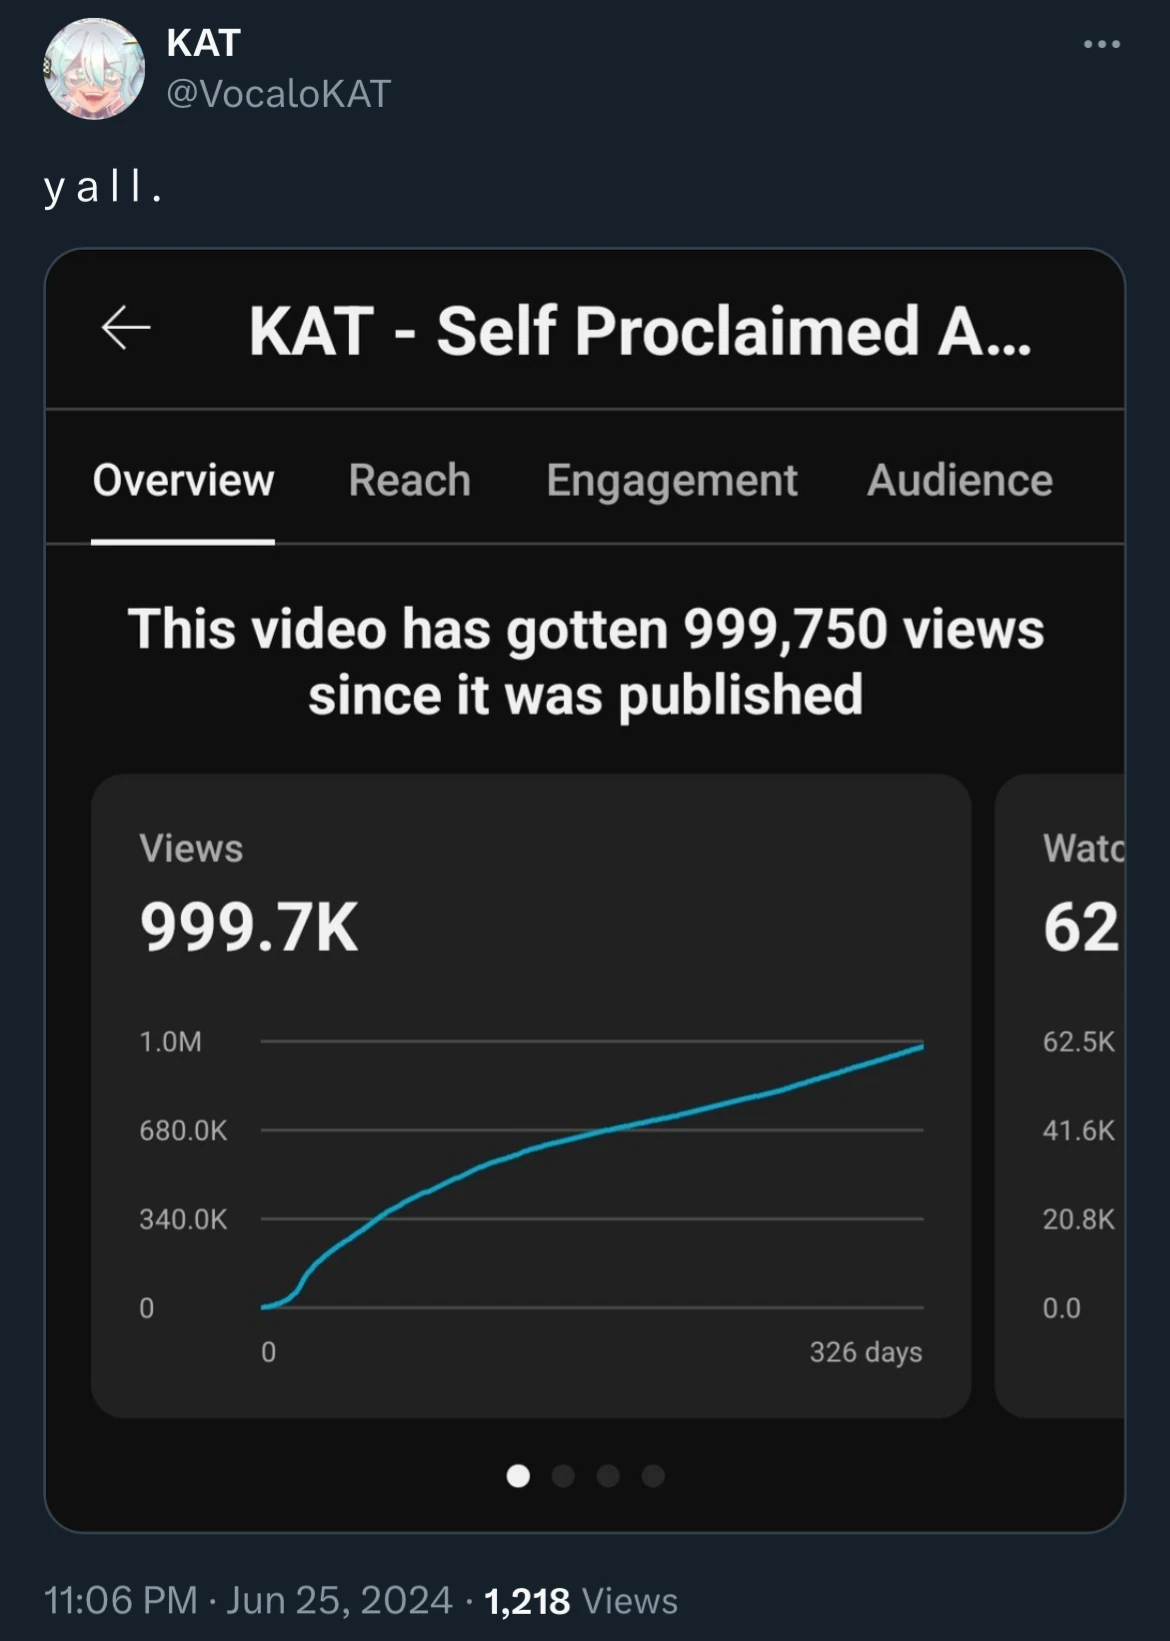Image resolution: width=1170 pixels, height=1641 pixels.
Task: Click the tweet text yall
Action: [104, 187]
